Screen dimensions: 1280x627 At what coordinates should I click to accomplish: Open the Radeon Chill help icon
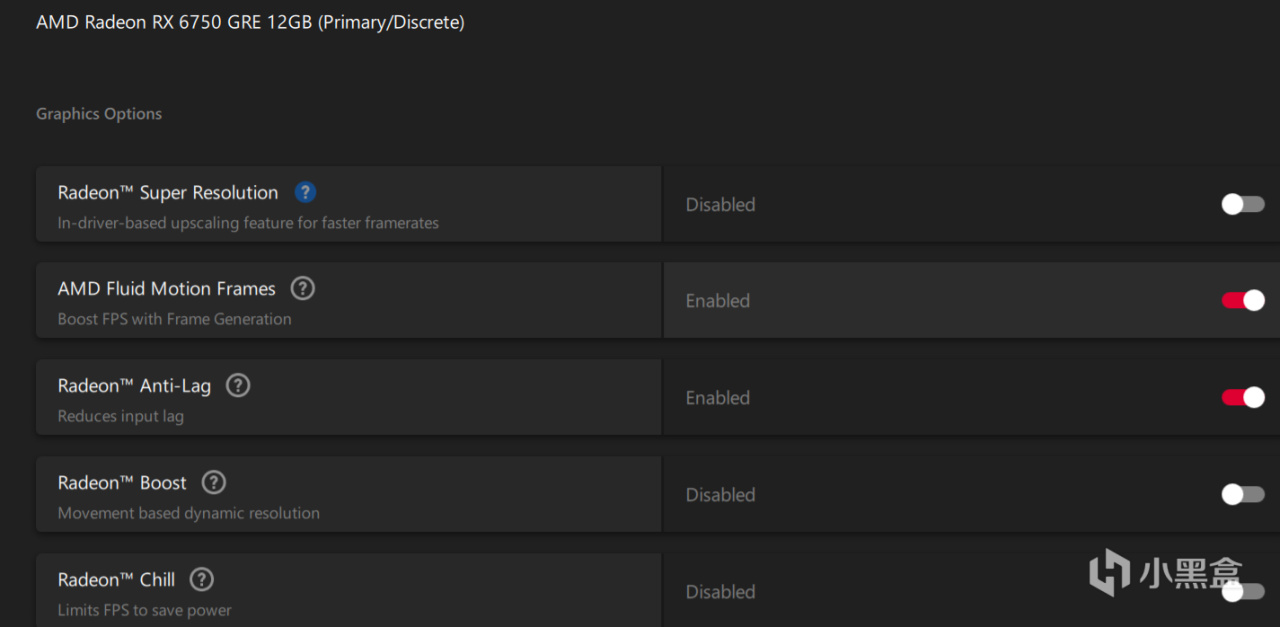coord(202,580)
